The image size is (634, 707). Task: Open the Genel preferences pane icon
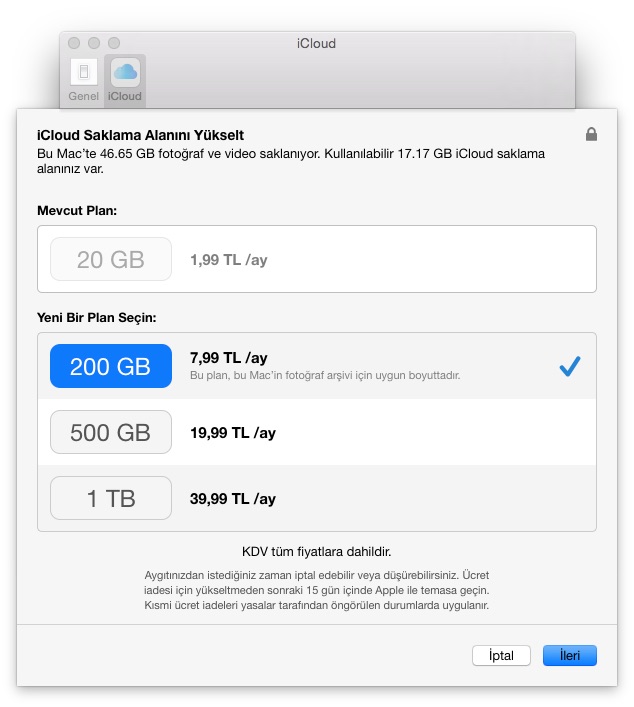(x=84, y=73)
